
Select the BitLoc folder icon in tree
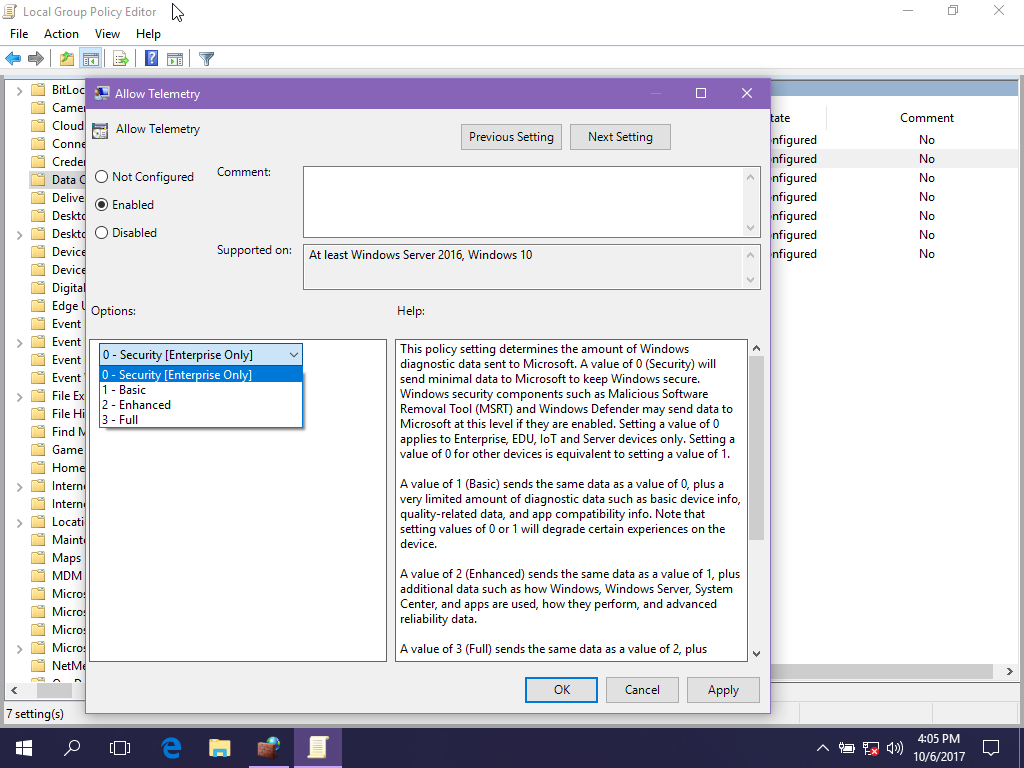coord(39,89)
